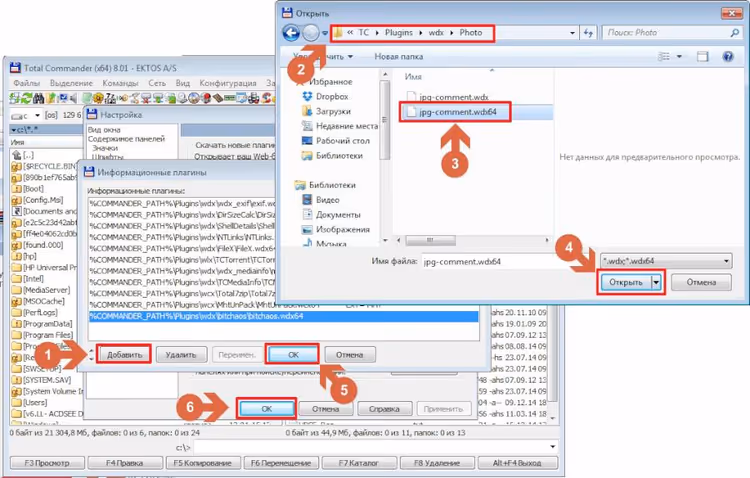Select Недавние места in sidebar
750x478 pixels.
pyautogui.click(x=340, y=126)
